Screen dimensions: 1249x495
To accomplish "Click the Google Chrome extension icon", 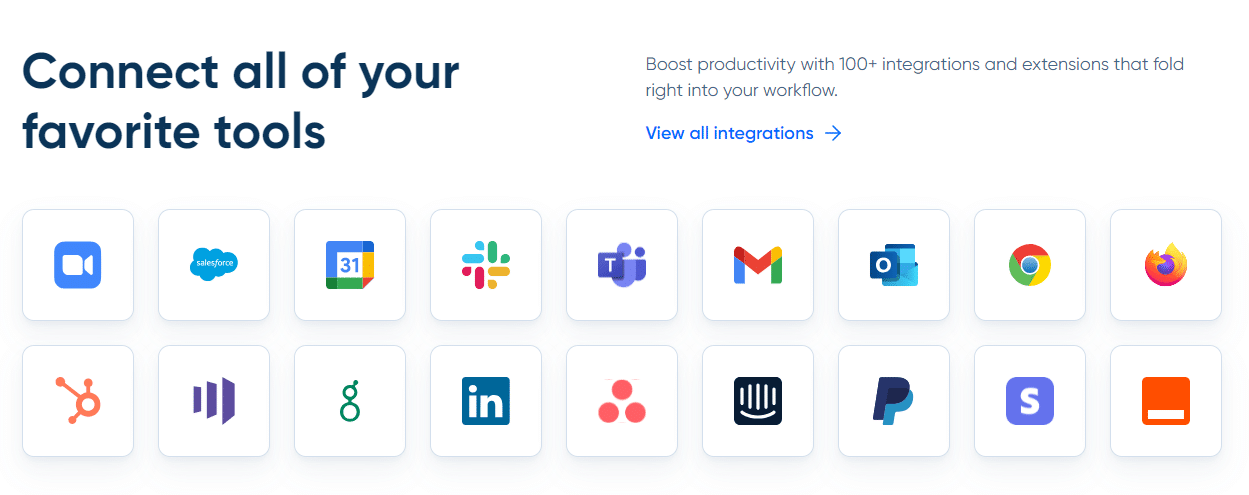I will point(1030,265).
